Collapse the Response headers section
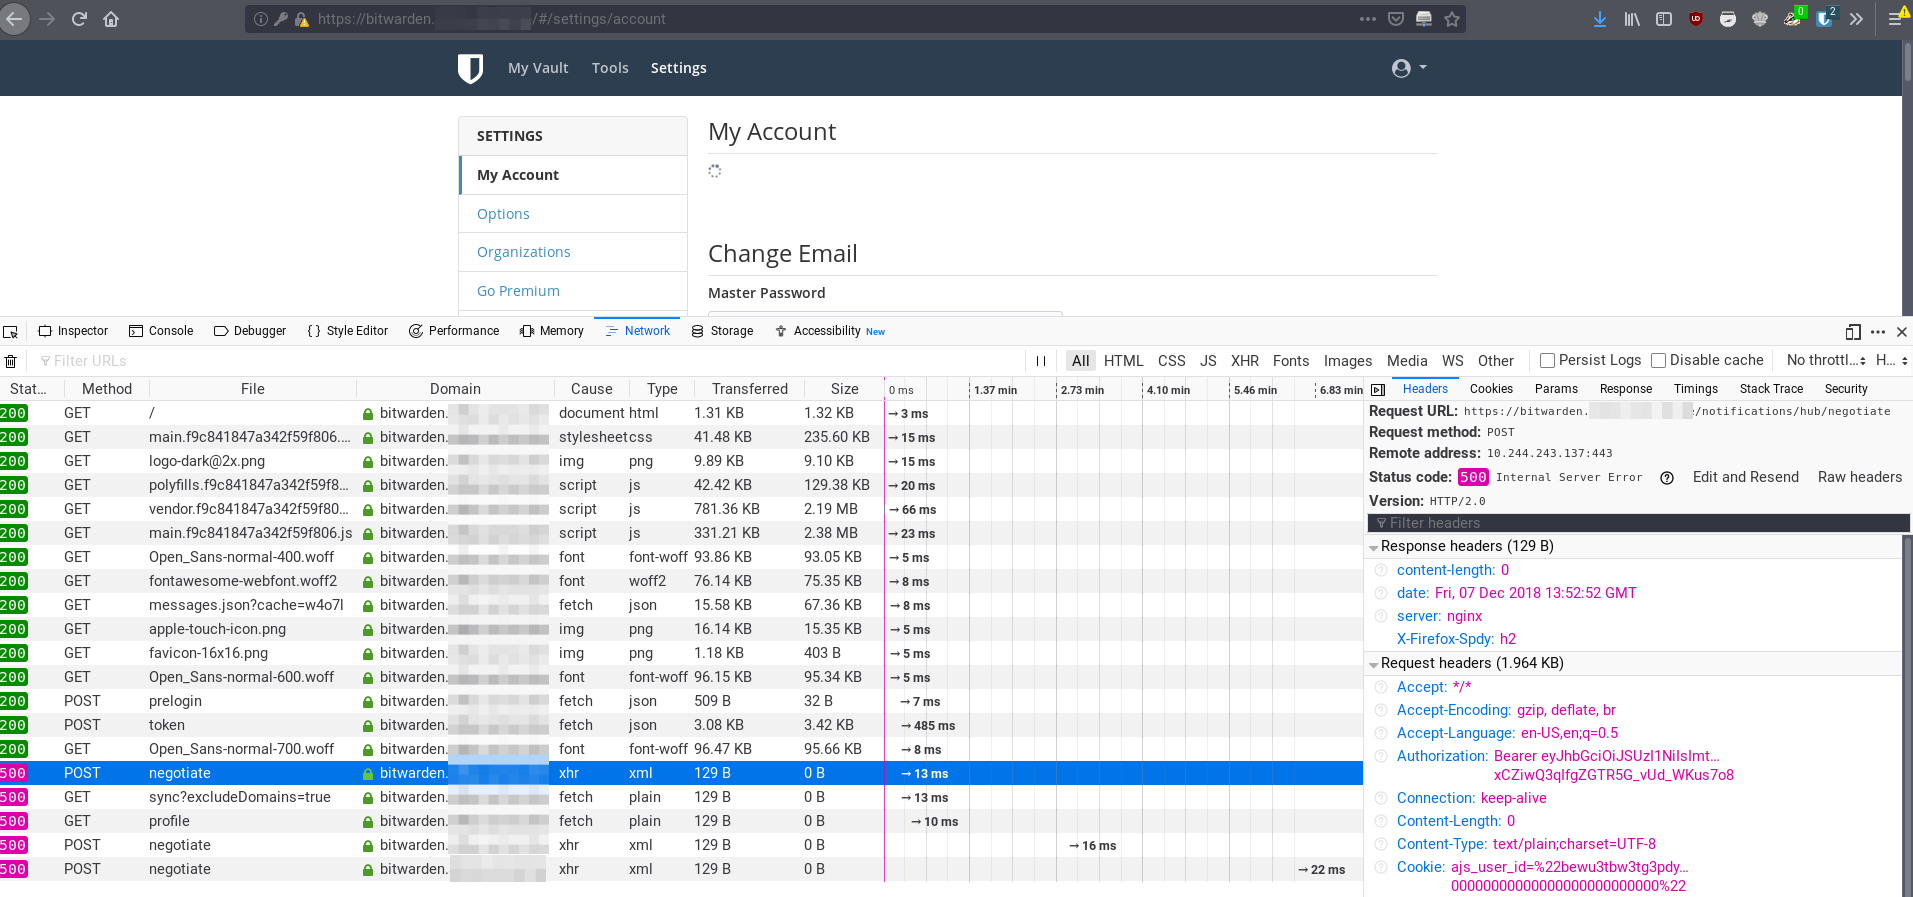 (x=1374, y=547)
